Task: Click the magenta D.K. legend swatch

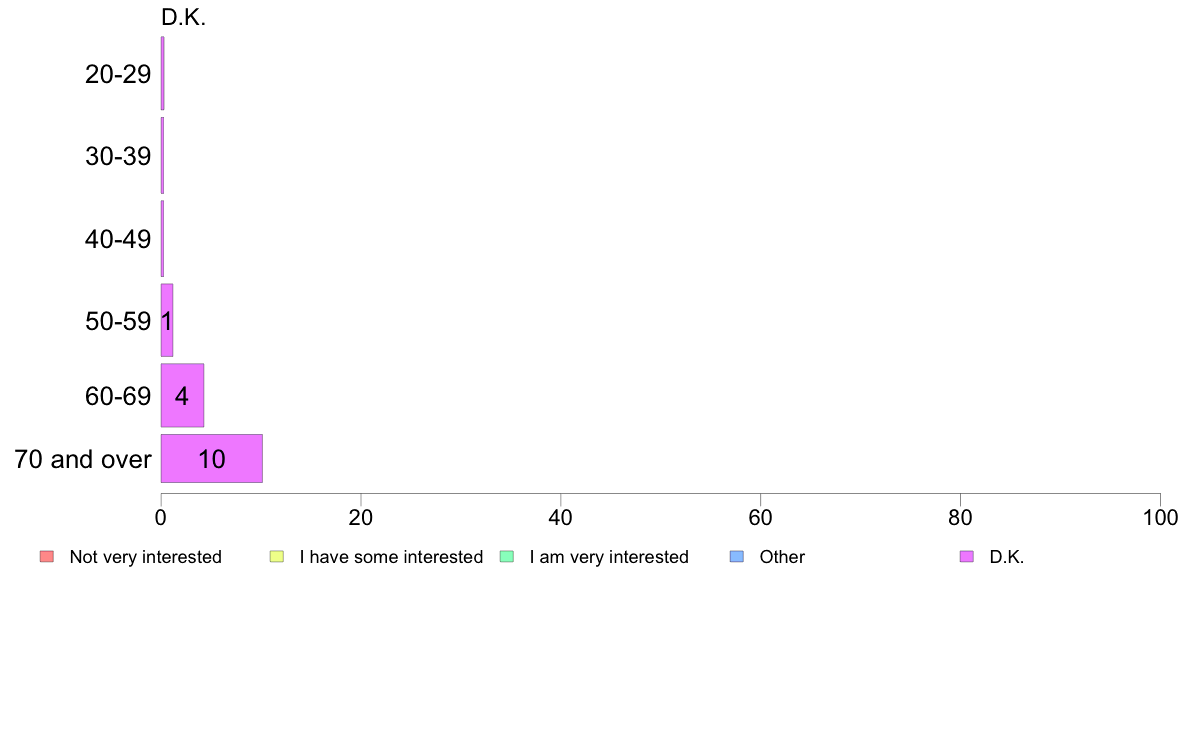Action: coord(967,556)
